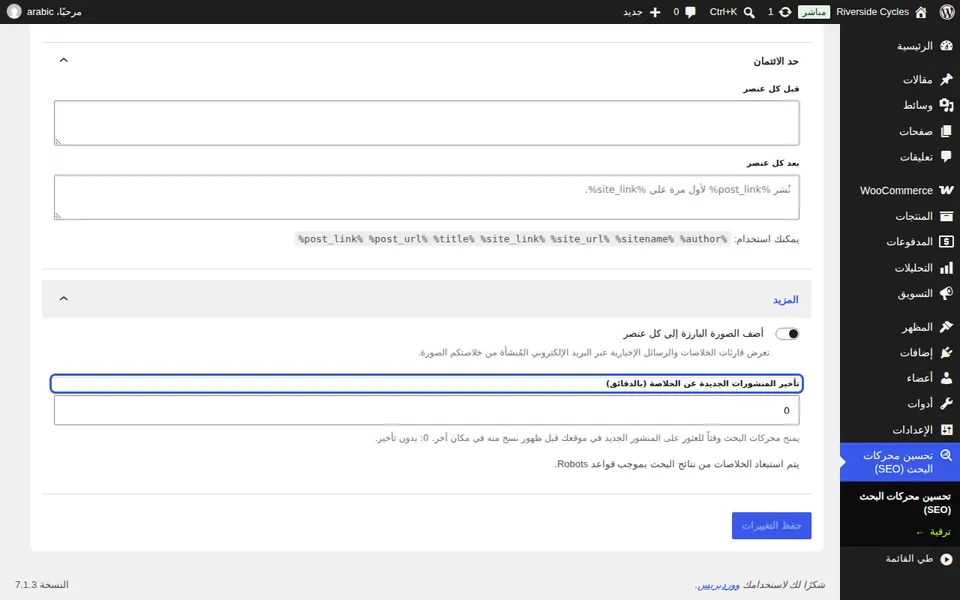Click the appearance paintbrush icon in sidebar
Screen dimensions: 960x600
pos(947,327)
